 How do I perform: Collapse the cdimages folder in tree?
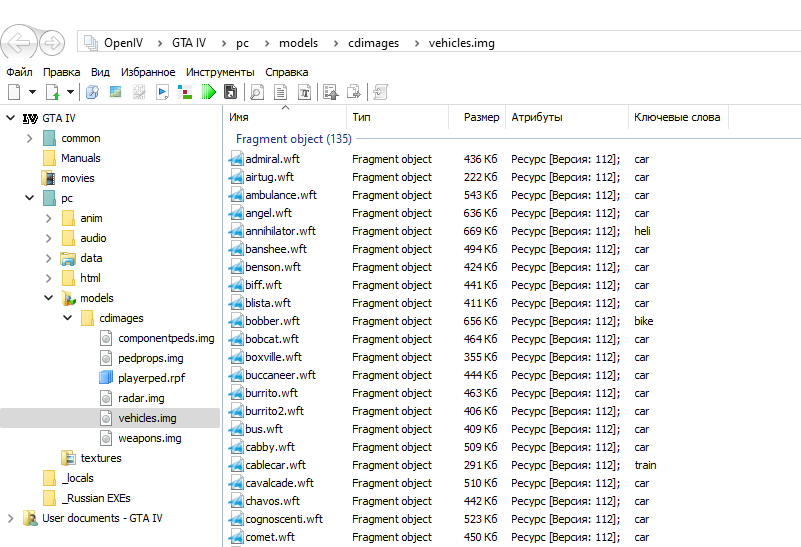point(67,318)
